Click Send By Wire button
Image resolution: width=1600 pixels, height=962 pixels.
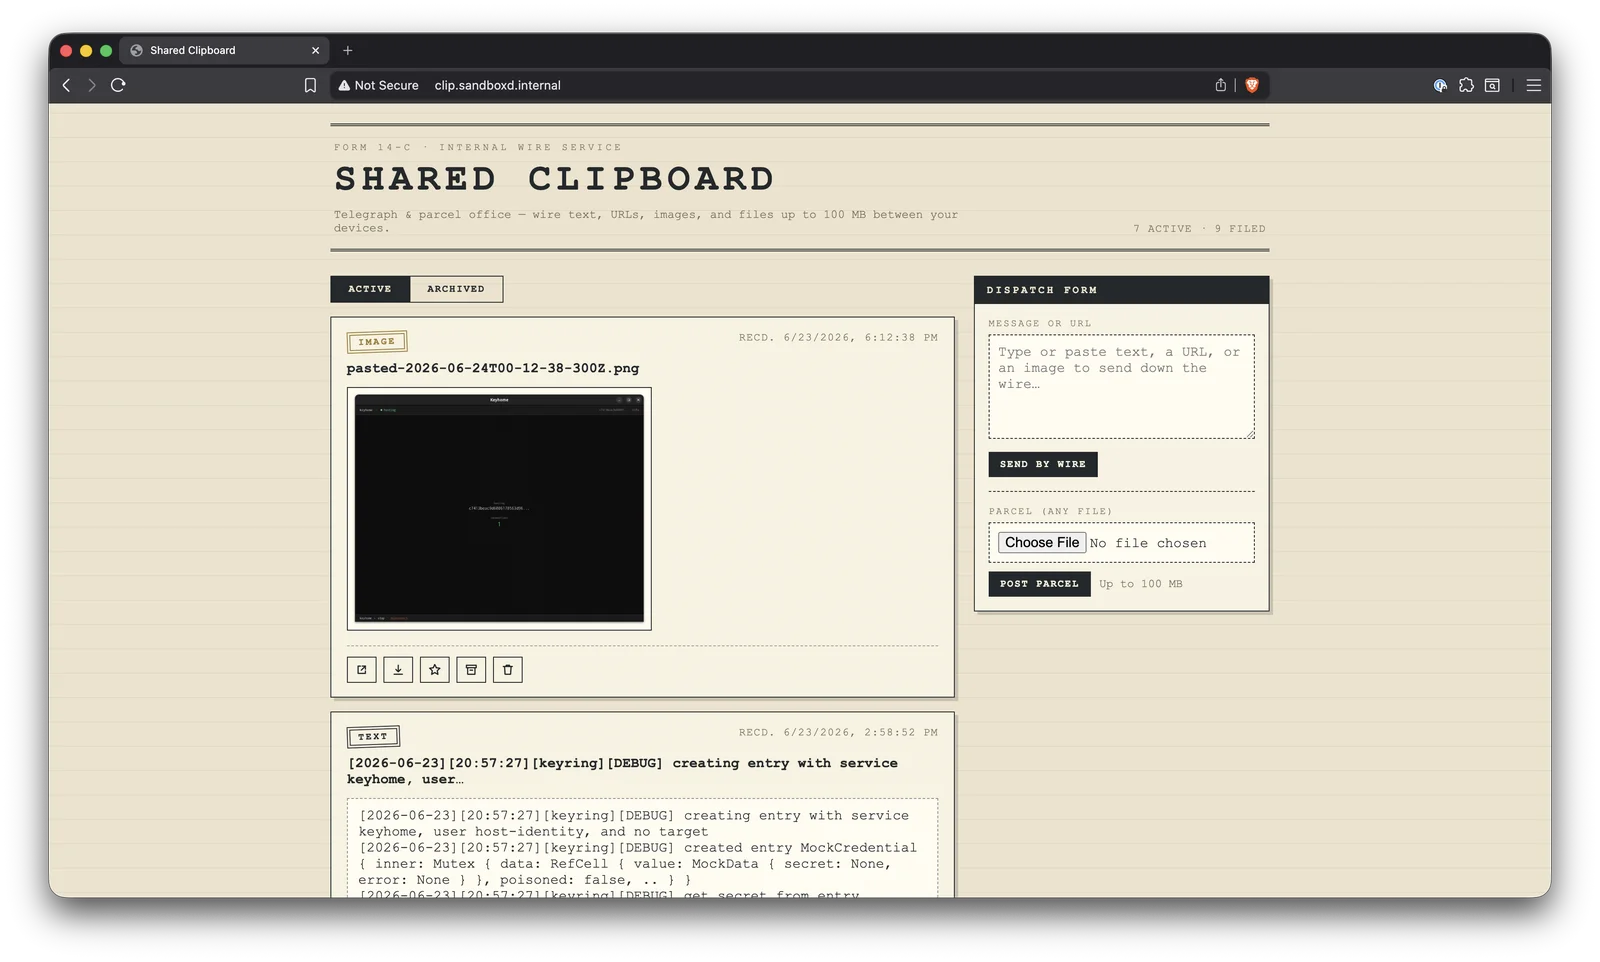1043,464
